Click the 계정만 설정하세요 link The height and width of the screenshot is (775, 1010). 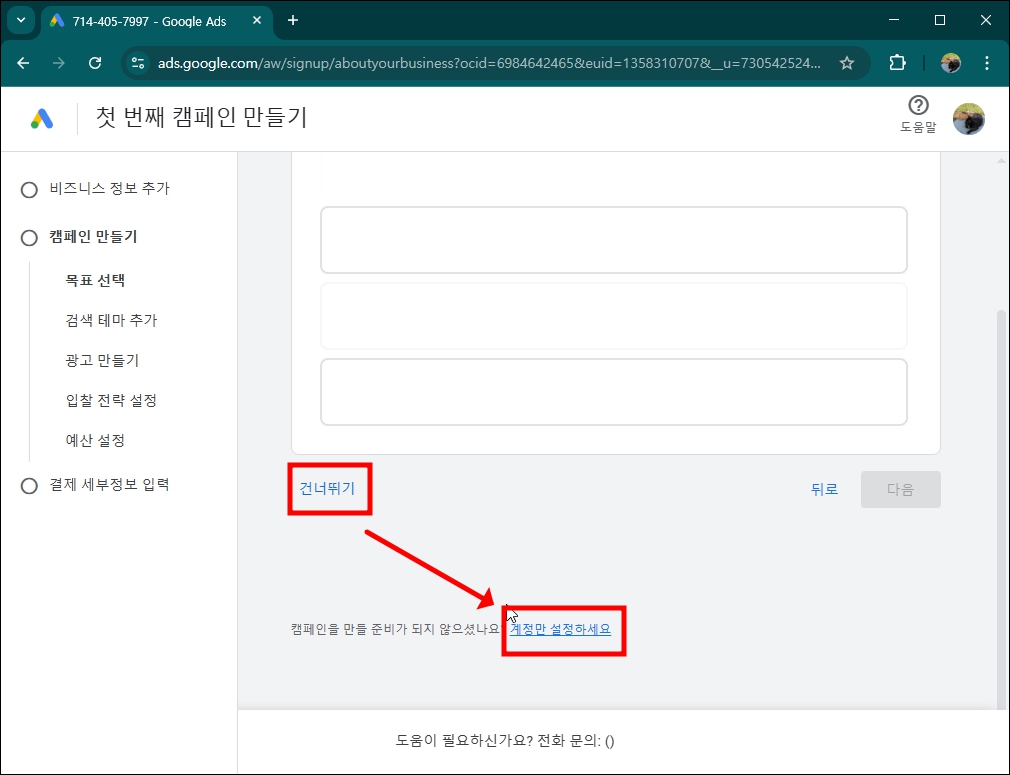pos(563,630)
